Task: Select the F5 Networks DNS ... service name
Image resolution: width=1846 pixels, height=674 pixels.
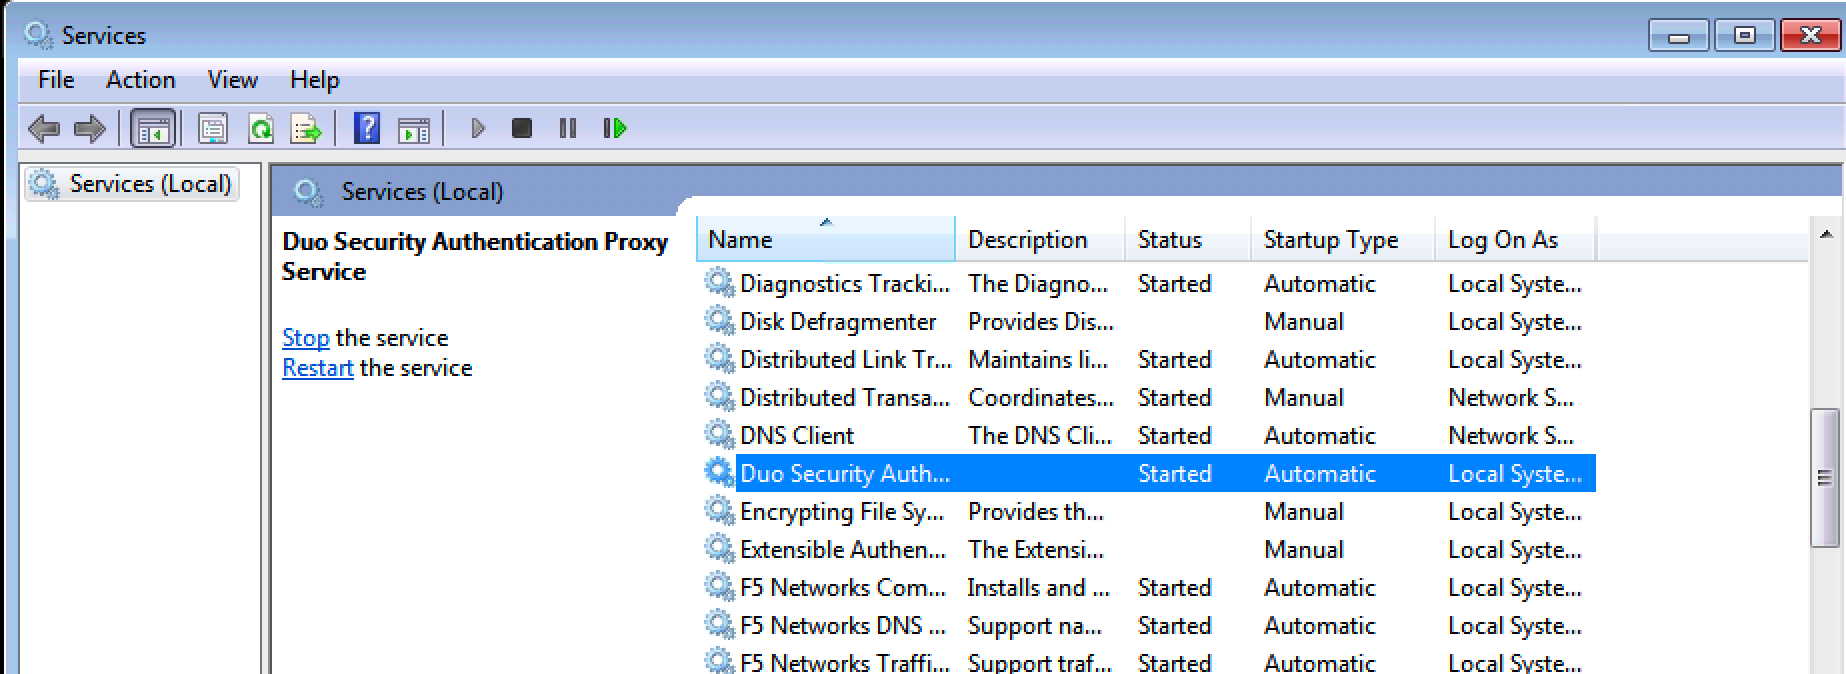Action: (843, 626)
